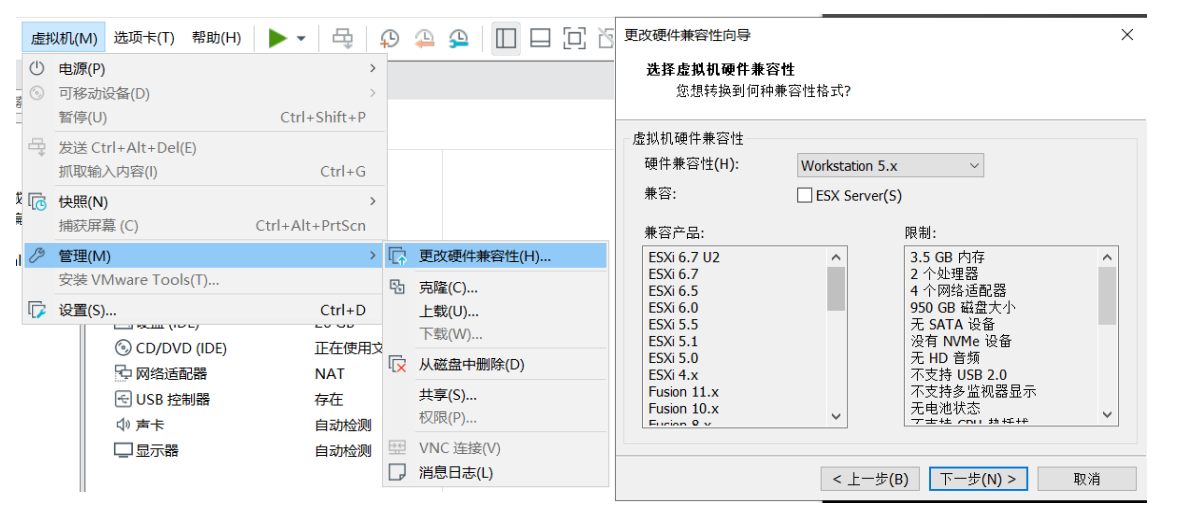The width and height of the screenshot is (1180, 520).
Task: Choose 克隆(C)... from submenu
Action: (x=495, y=288)
